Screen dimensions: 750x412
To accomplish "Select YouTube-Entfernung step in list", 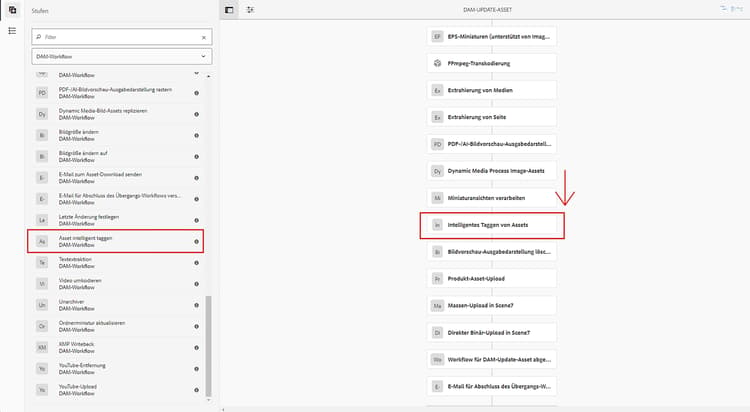I will tap(116, 368).
